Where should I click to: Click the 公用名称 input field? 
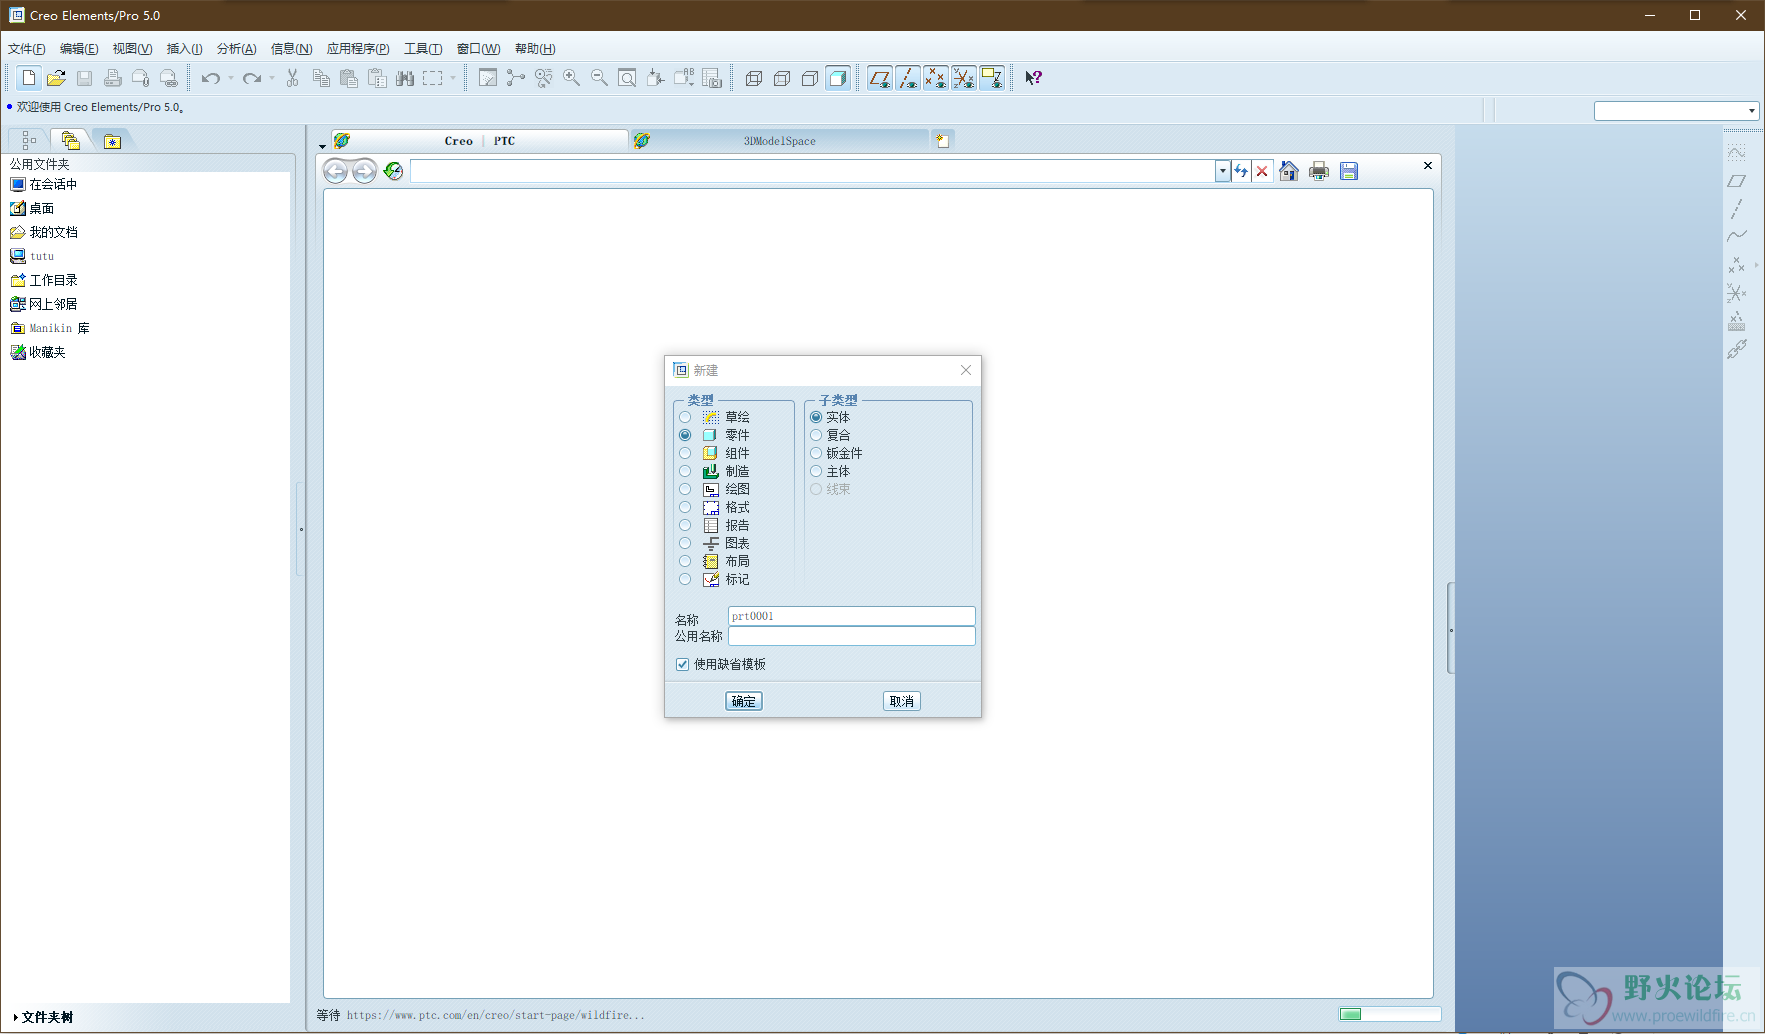[x=852, y=636]
